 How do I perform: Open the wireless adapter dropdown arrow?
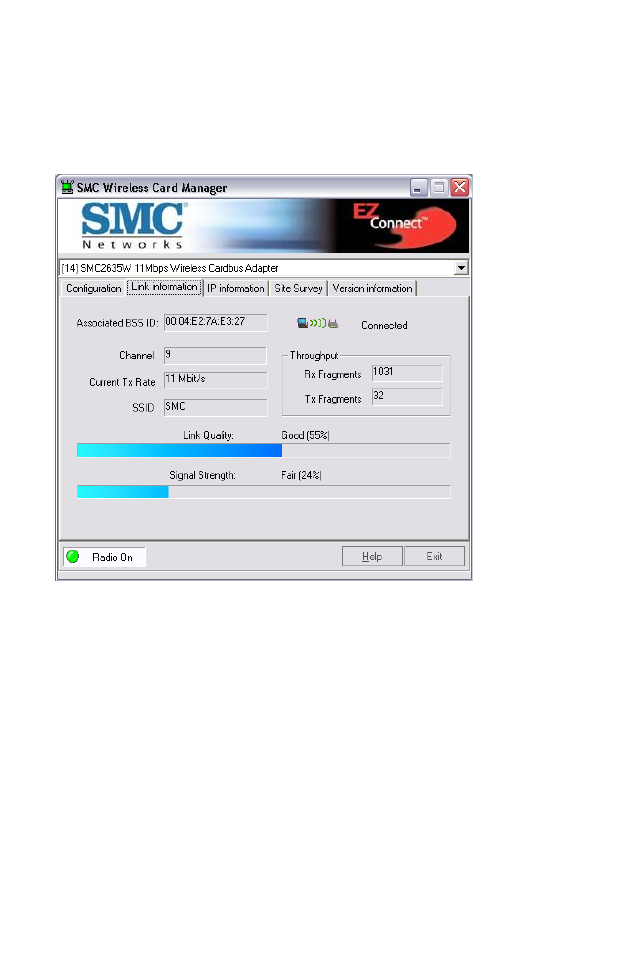click(x=461, y=268)
